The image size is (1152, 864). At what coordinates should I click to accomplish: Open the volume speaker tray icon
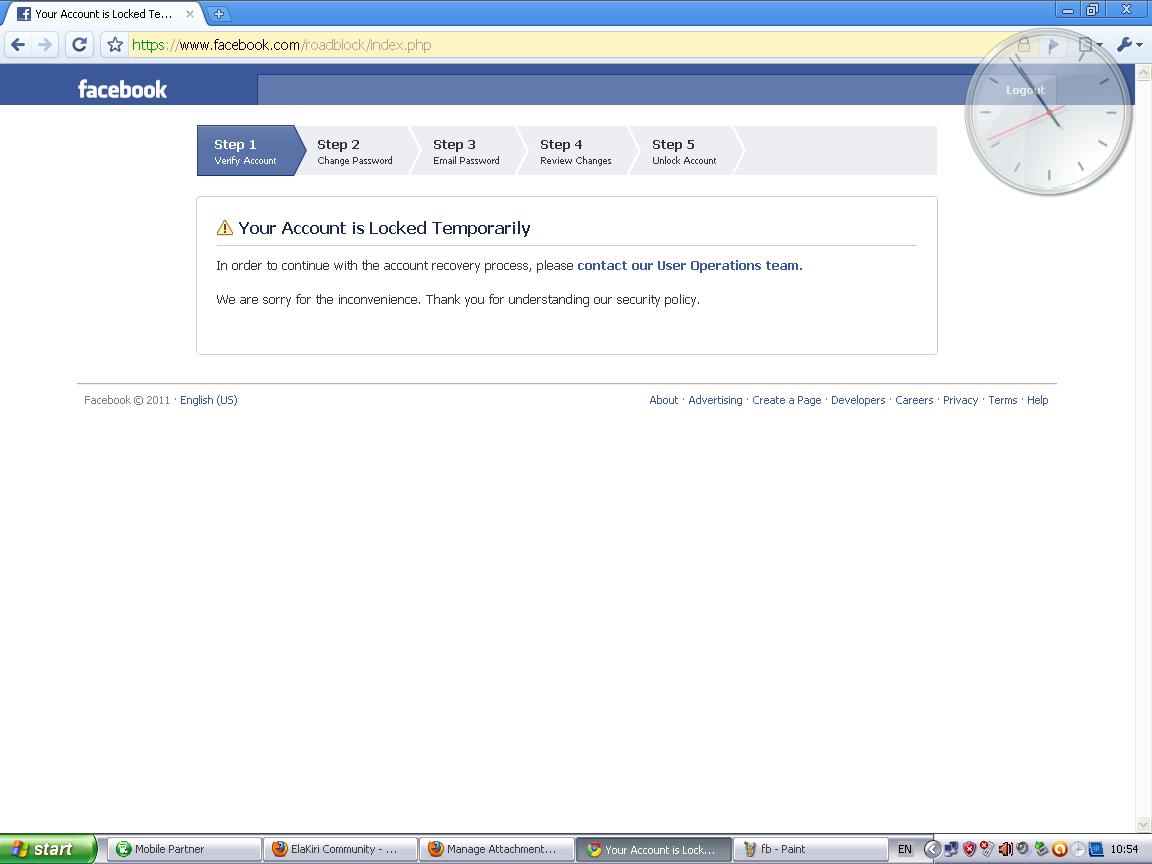1005,849
